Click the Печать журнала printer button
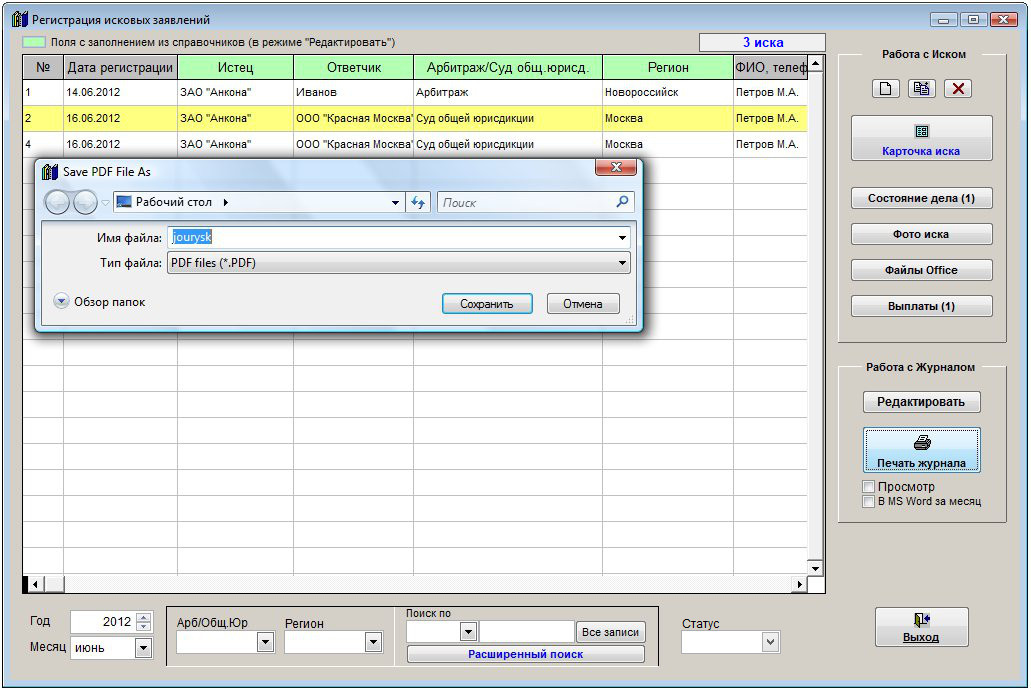1031x690 pixels. (x=921, y=450)
